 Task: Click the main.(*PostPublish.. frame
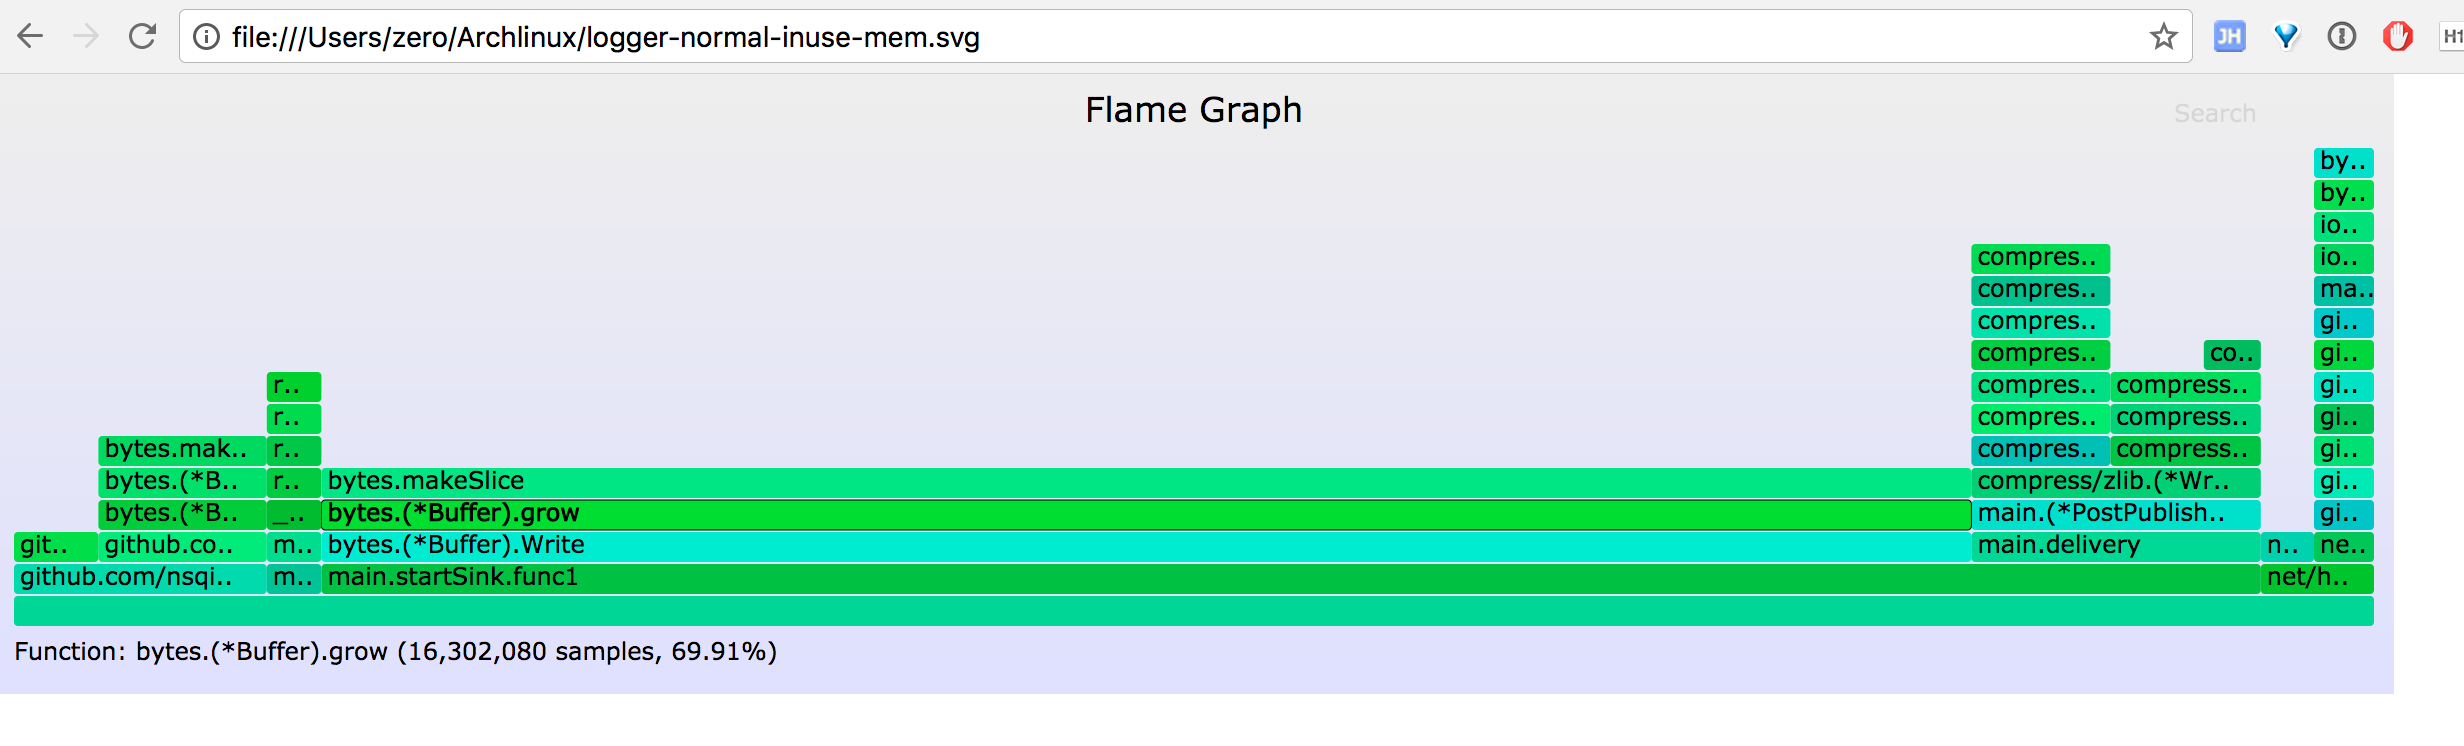point(2115,514)
